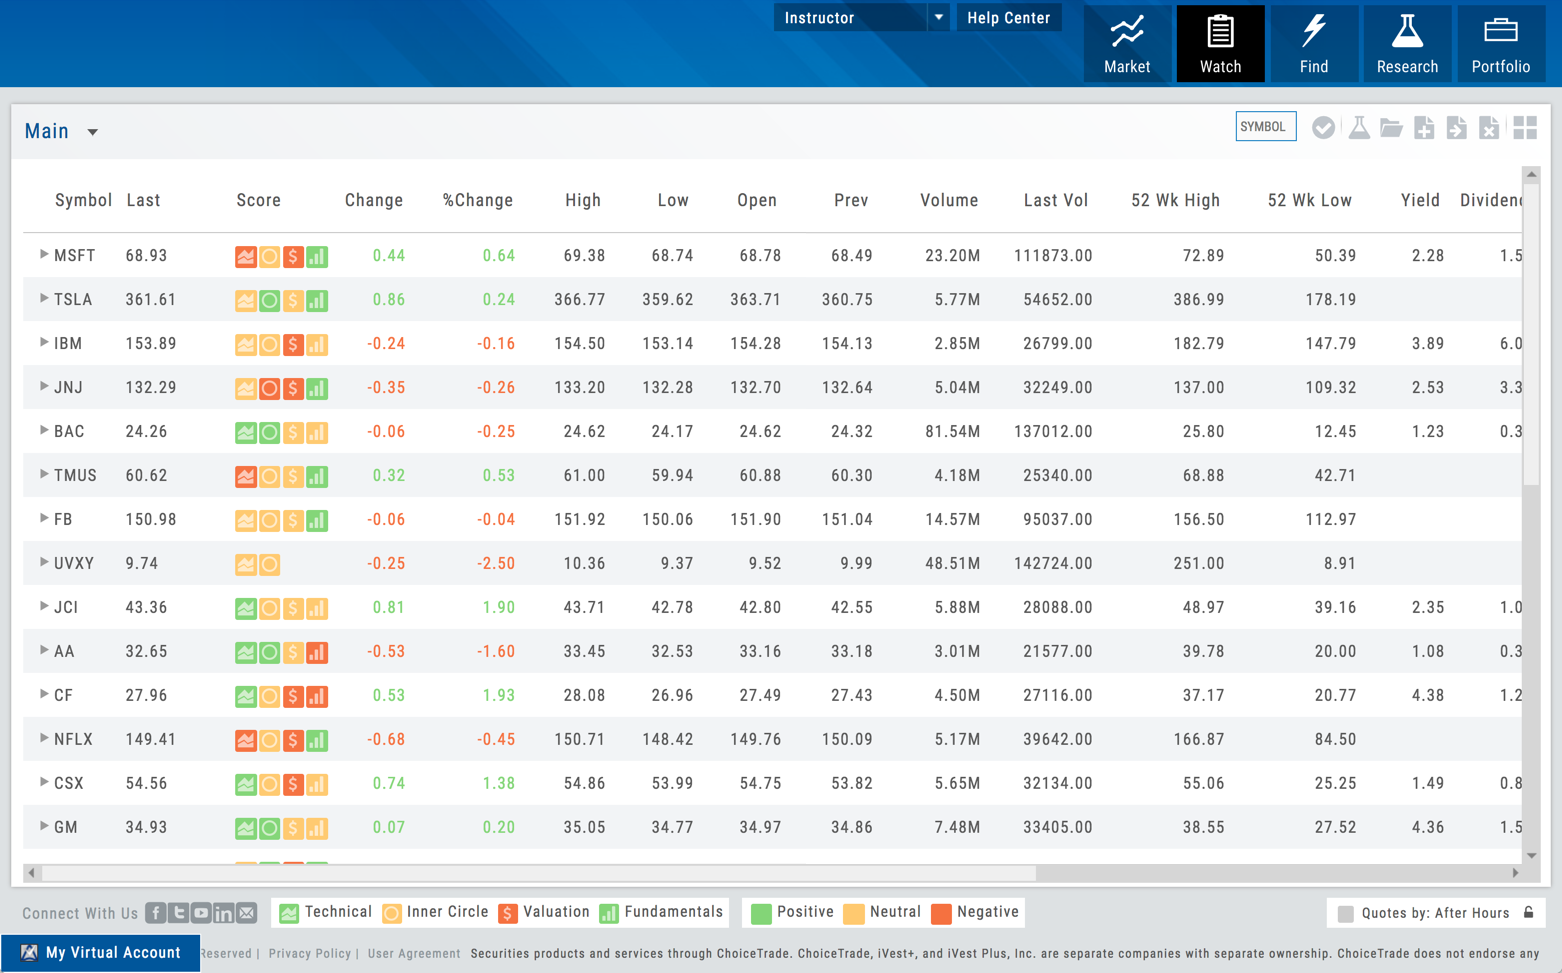Follow the Privacy Policy link
Image resolution: width=1562 pixels, height=973 pixels.
(310, 954)
